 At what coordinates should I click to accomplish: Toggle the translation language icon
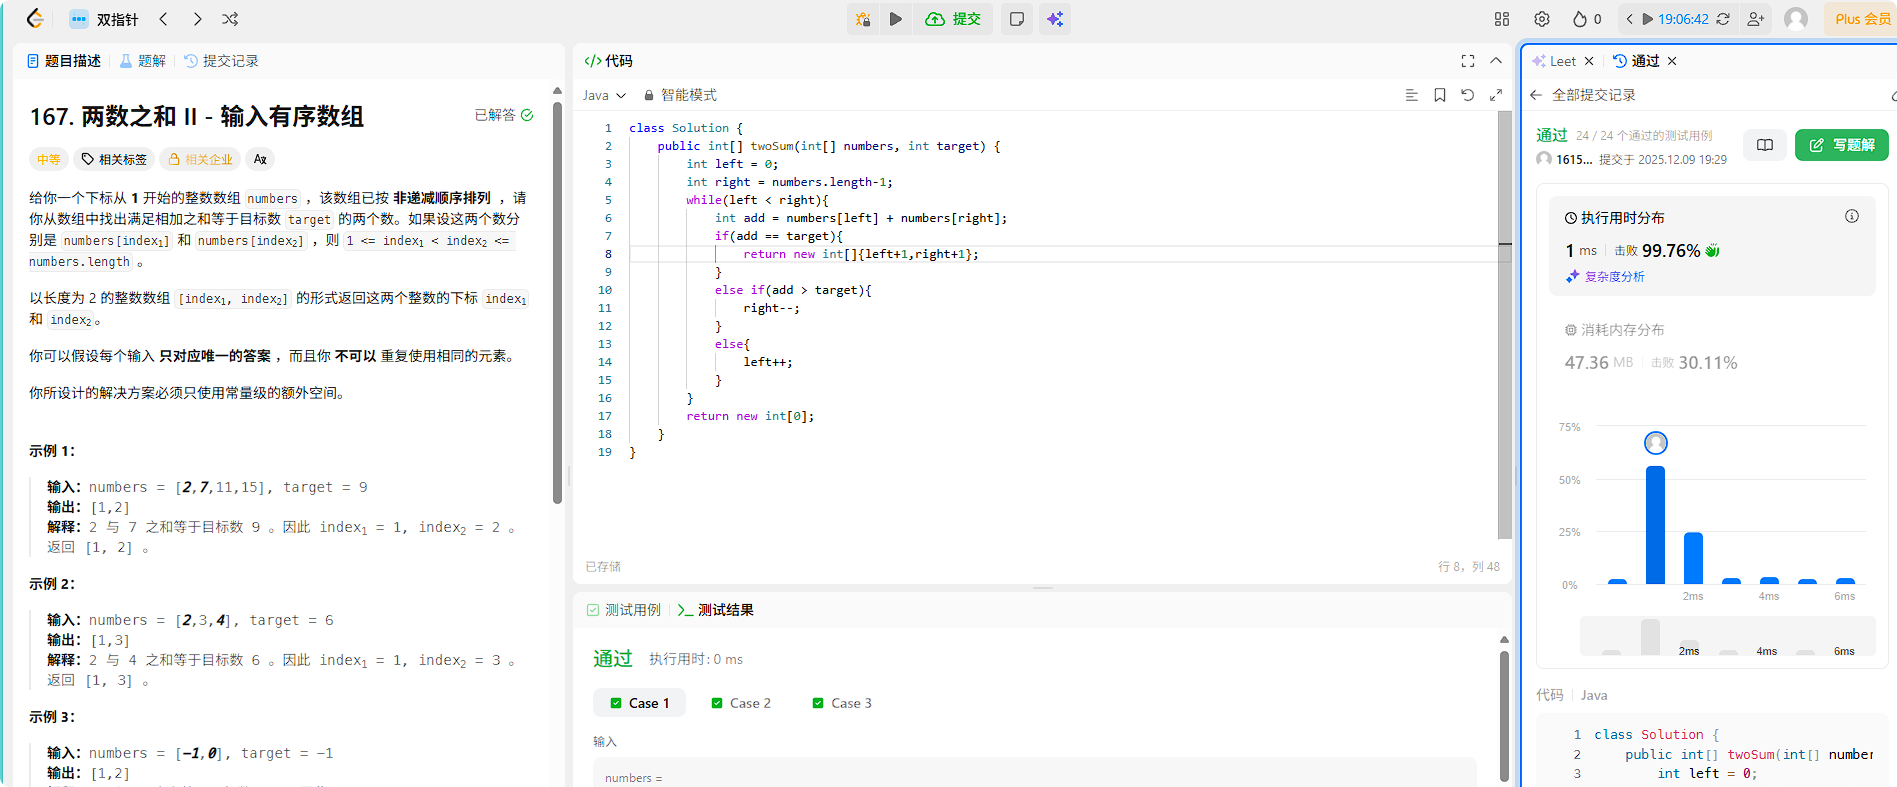(260, 159)
